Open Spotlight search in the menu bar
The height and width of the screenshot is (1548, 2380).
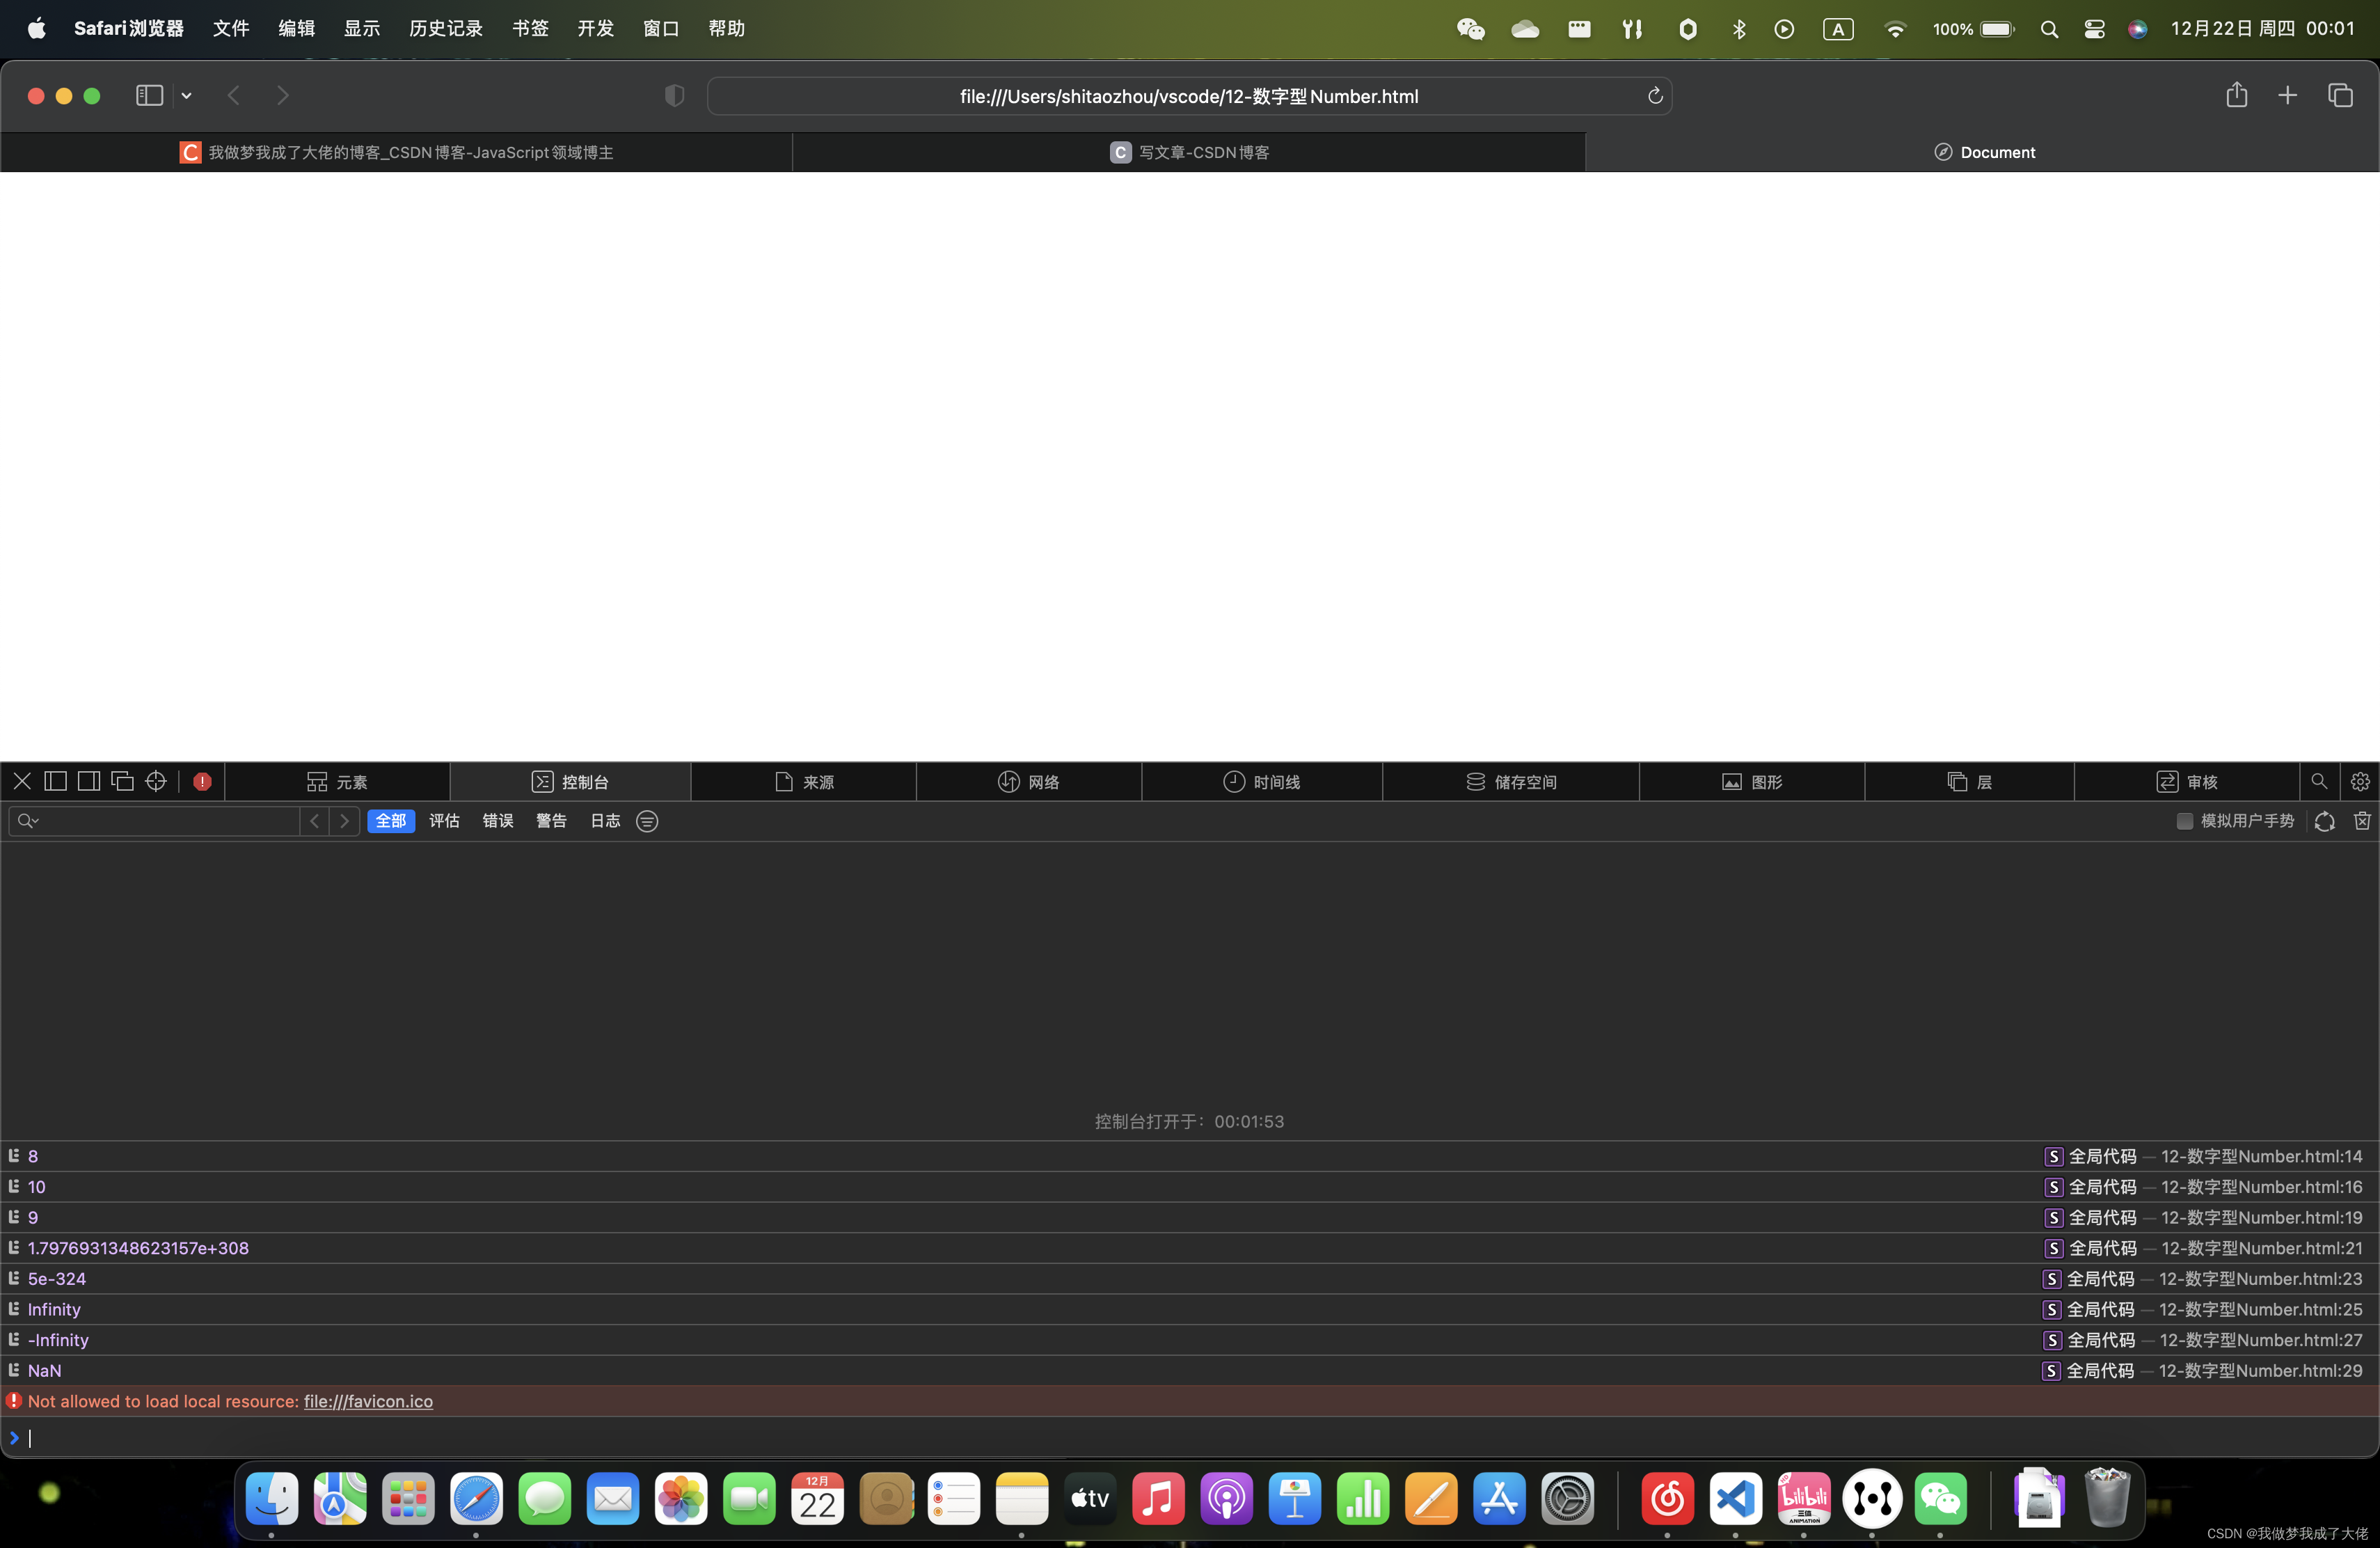pos(2049,29)
